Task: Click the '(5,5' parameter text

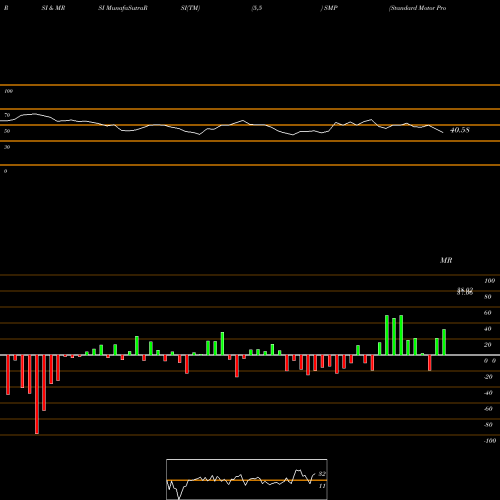Action: coord(257,8)
